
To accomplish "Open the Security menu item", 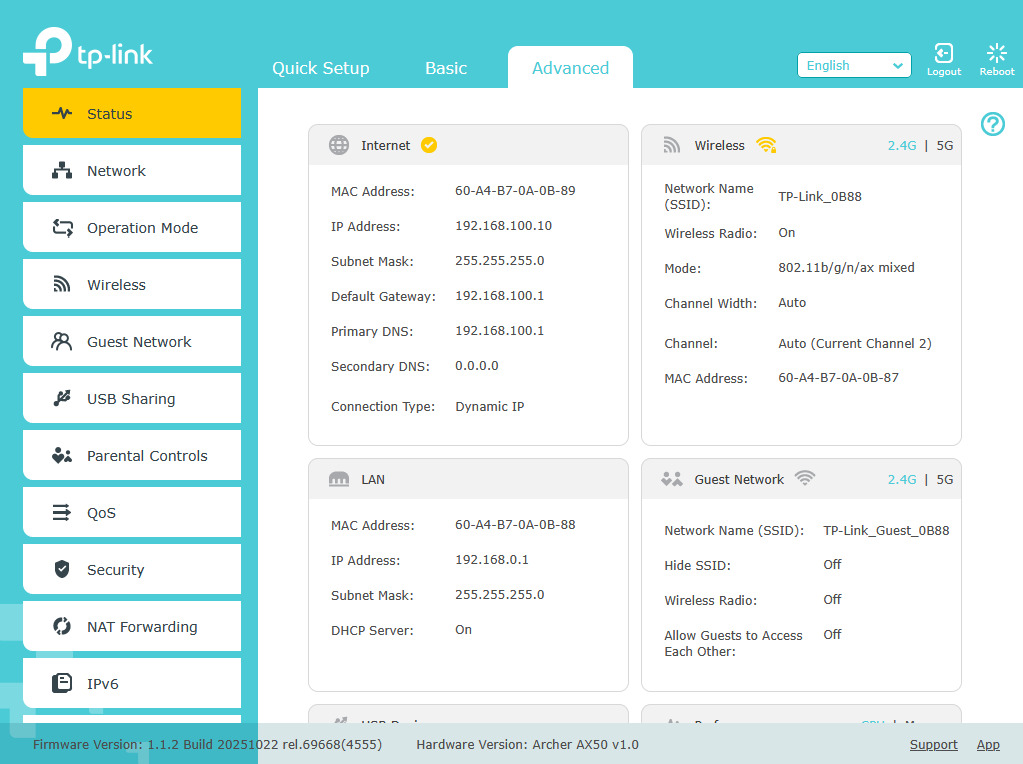I will 132,569.
